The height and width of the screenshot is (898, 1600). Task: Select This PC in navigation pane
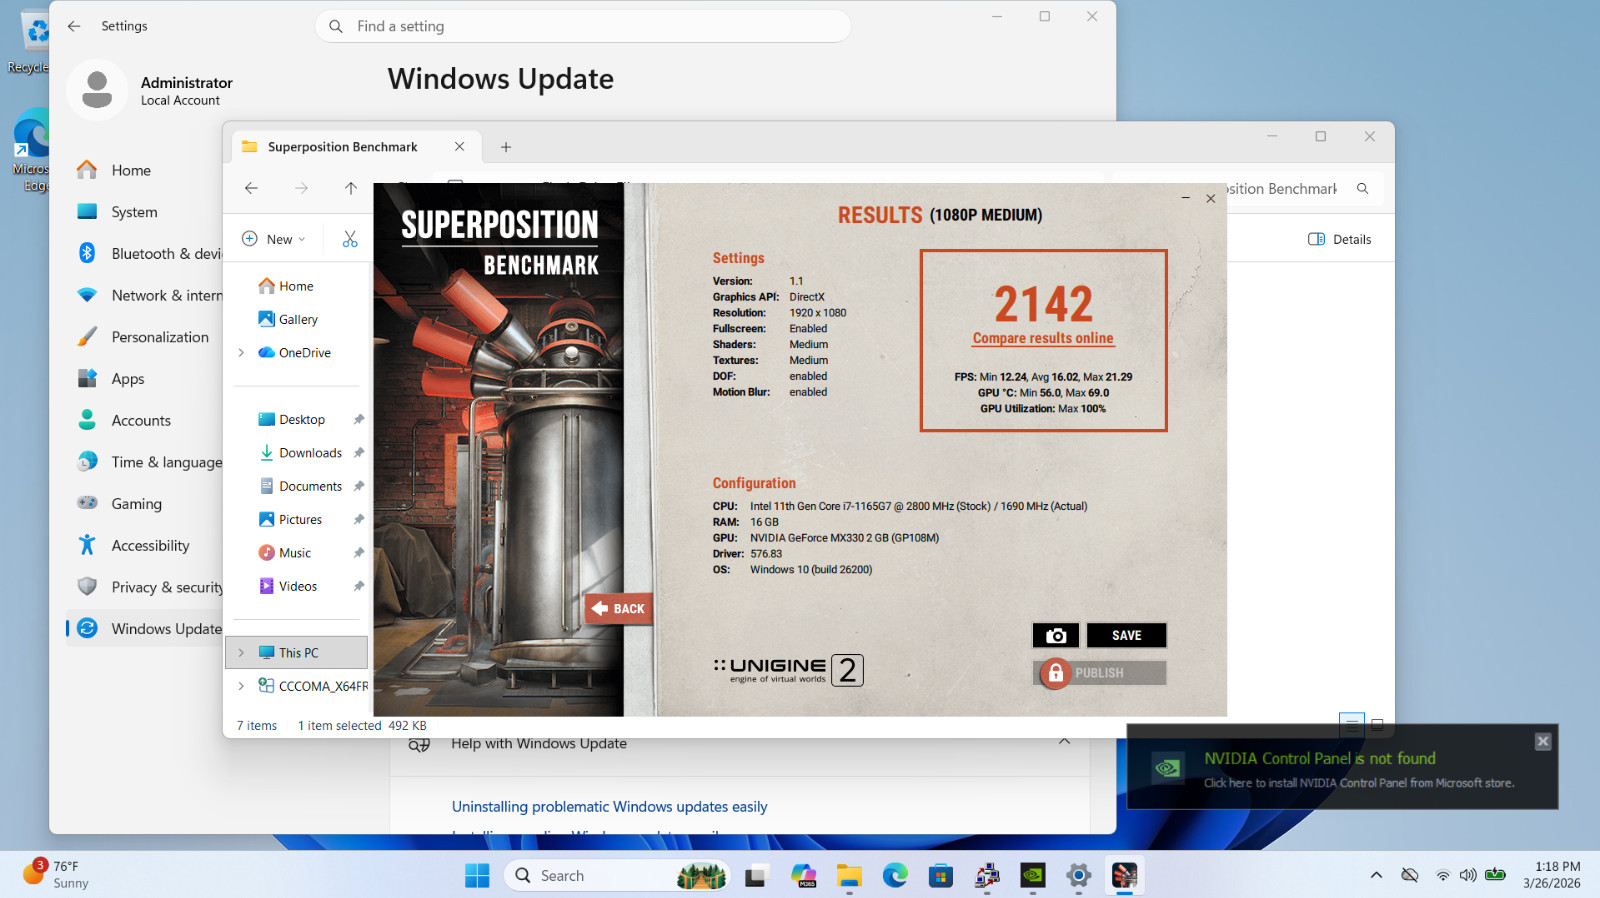click(x=298, y=652)
